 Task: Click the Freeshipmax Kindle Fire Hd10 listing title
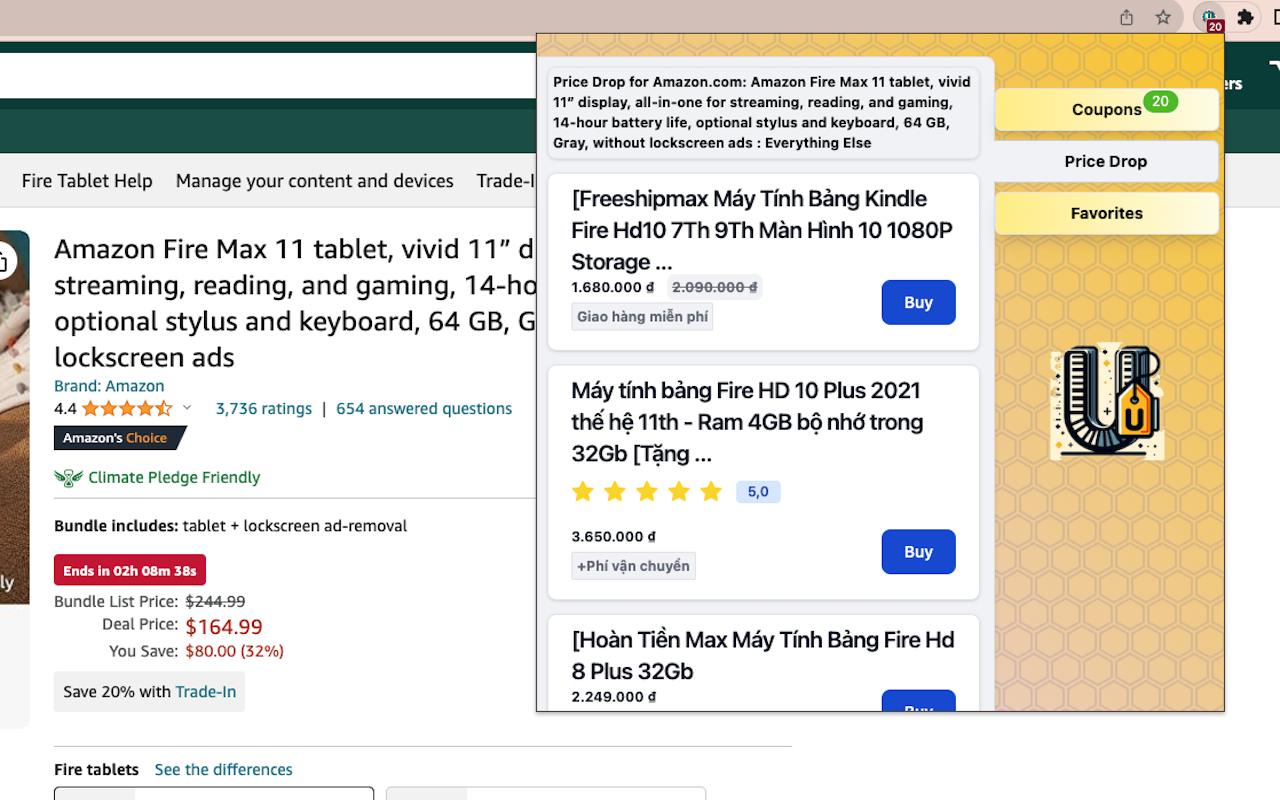762,230
